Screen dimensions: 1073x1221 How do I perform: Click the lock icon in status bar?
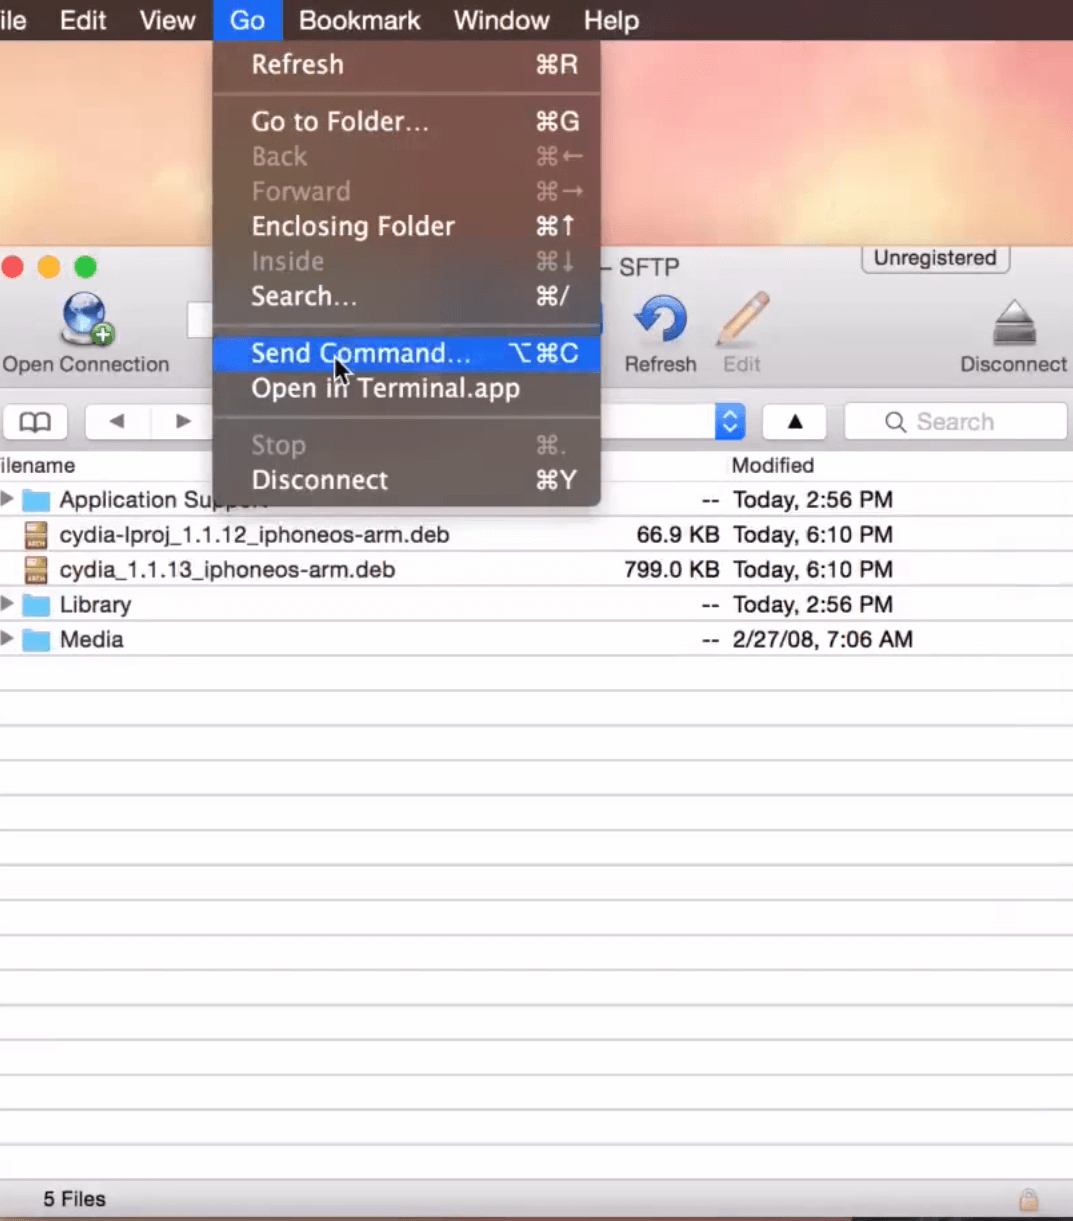point(1028,1199)
